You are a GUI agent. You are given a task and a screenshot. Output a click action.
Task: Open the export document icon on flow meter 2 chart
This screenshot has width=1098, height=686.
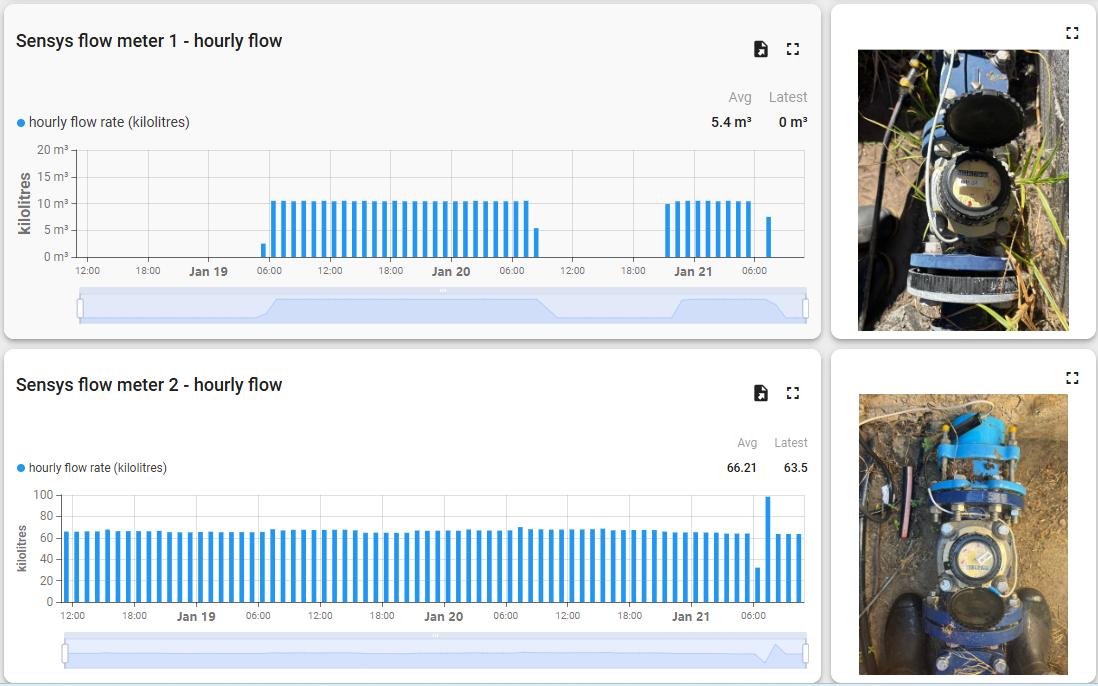761,392
